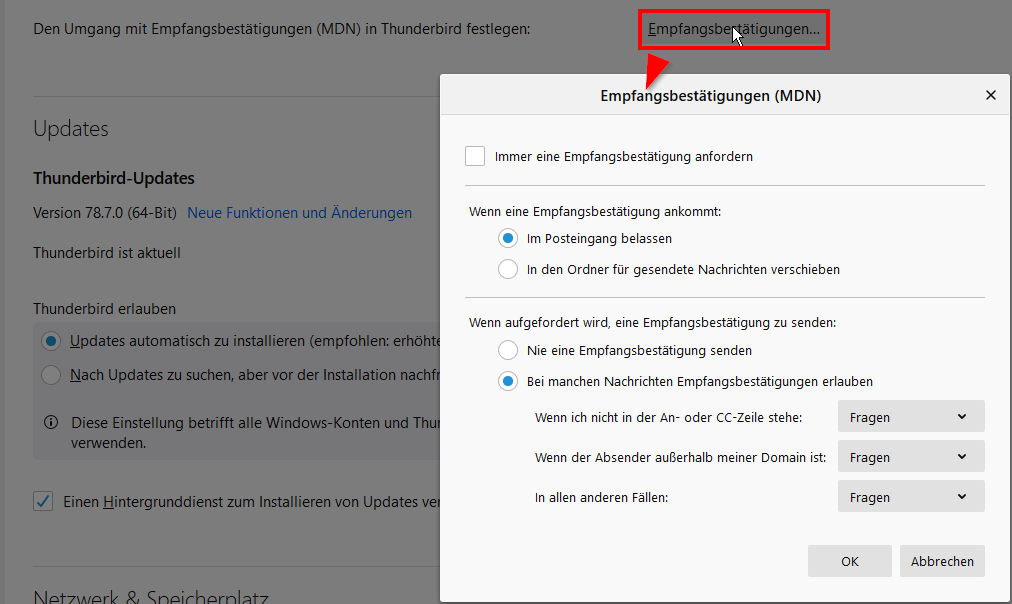Open dropdown for In allen anderen Fällen
Screen dimensions: 1012x604
(911, 497)
